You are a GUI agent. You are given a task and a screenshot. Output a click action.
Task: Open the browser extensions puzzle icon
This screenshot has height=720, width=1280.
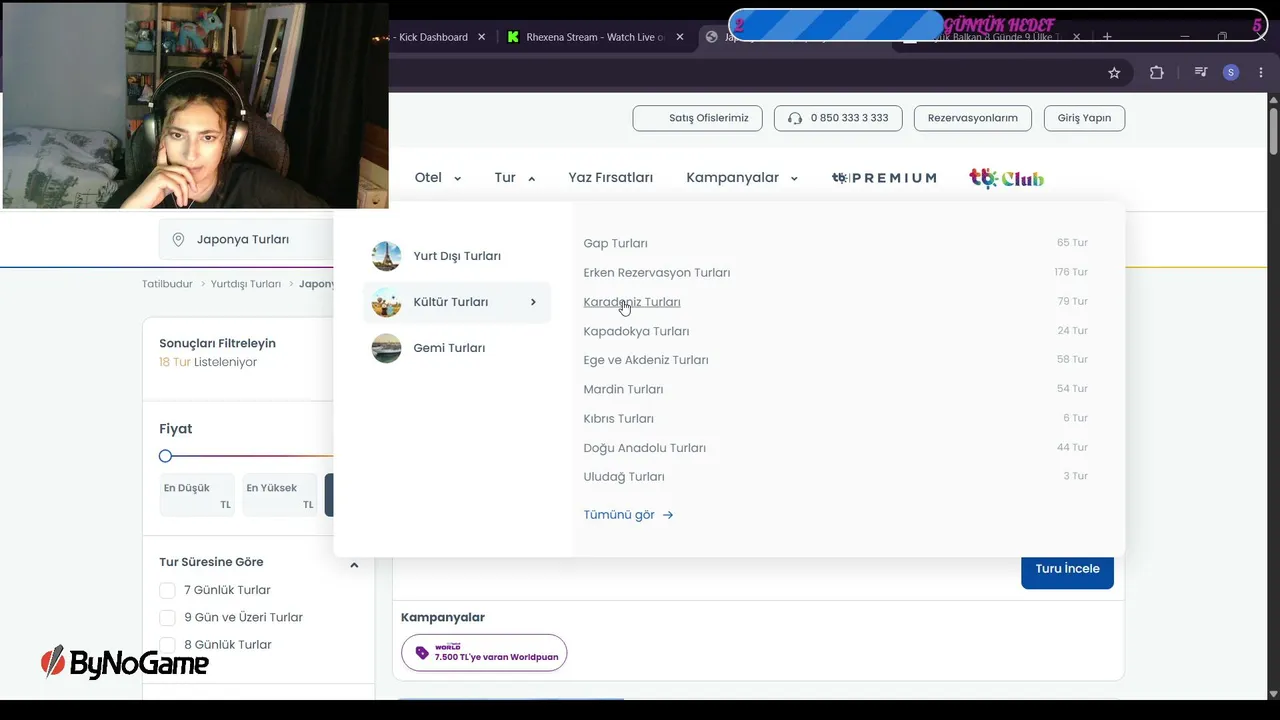click(x=1157, y=73)
